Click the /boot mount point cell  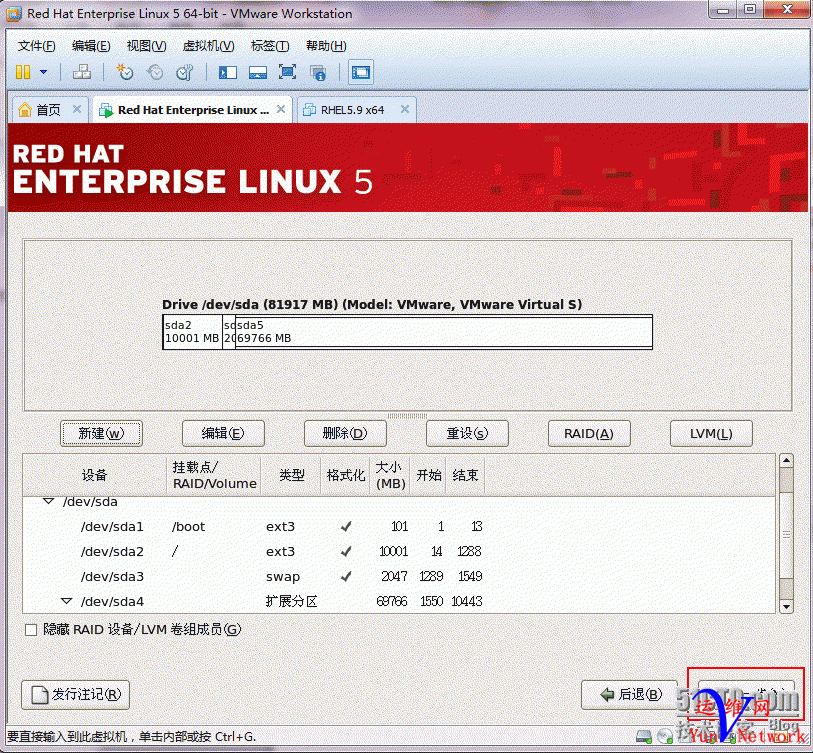coord(188,526)
